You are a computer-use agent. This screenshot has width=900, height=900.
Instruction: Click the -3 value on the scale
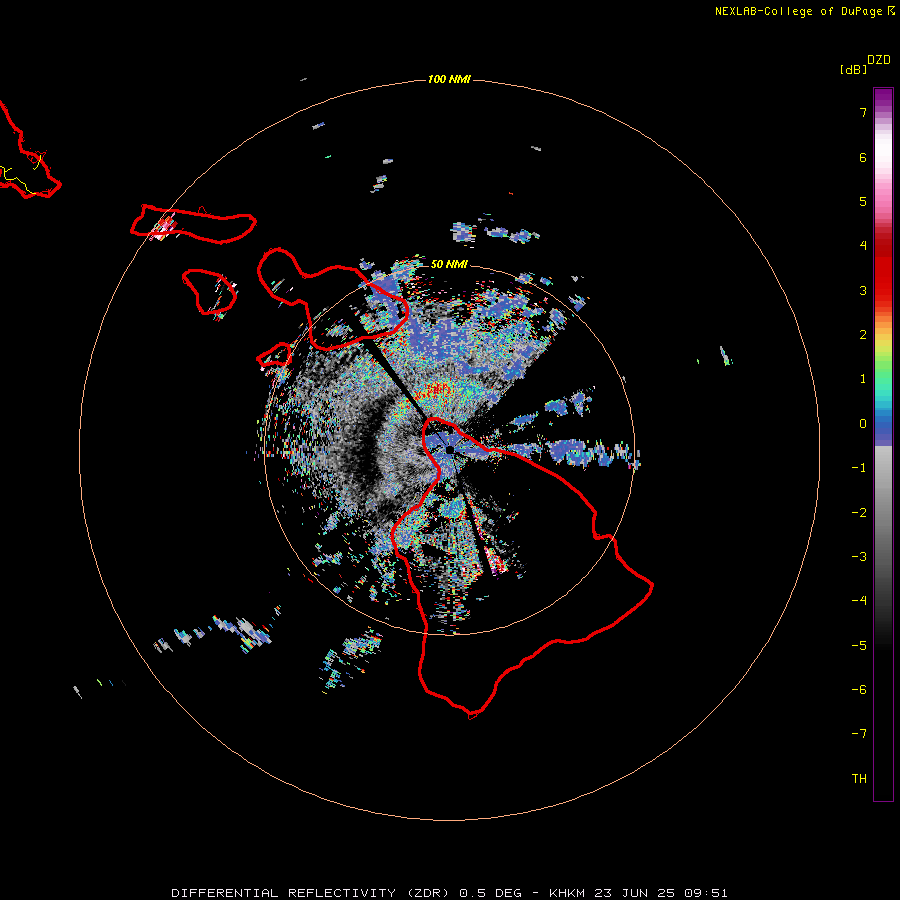pyautogui.click(x=859, y=557)
